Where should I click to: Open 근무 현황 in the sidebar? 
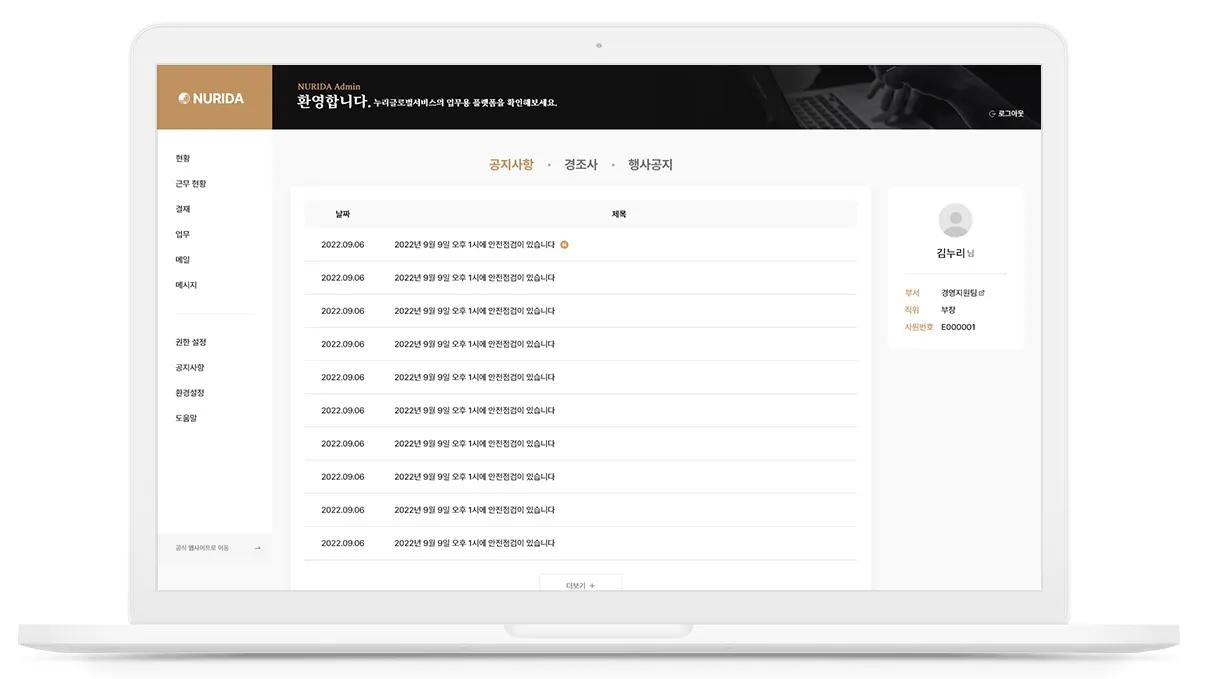coord(191,184)
